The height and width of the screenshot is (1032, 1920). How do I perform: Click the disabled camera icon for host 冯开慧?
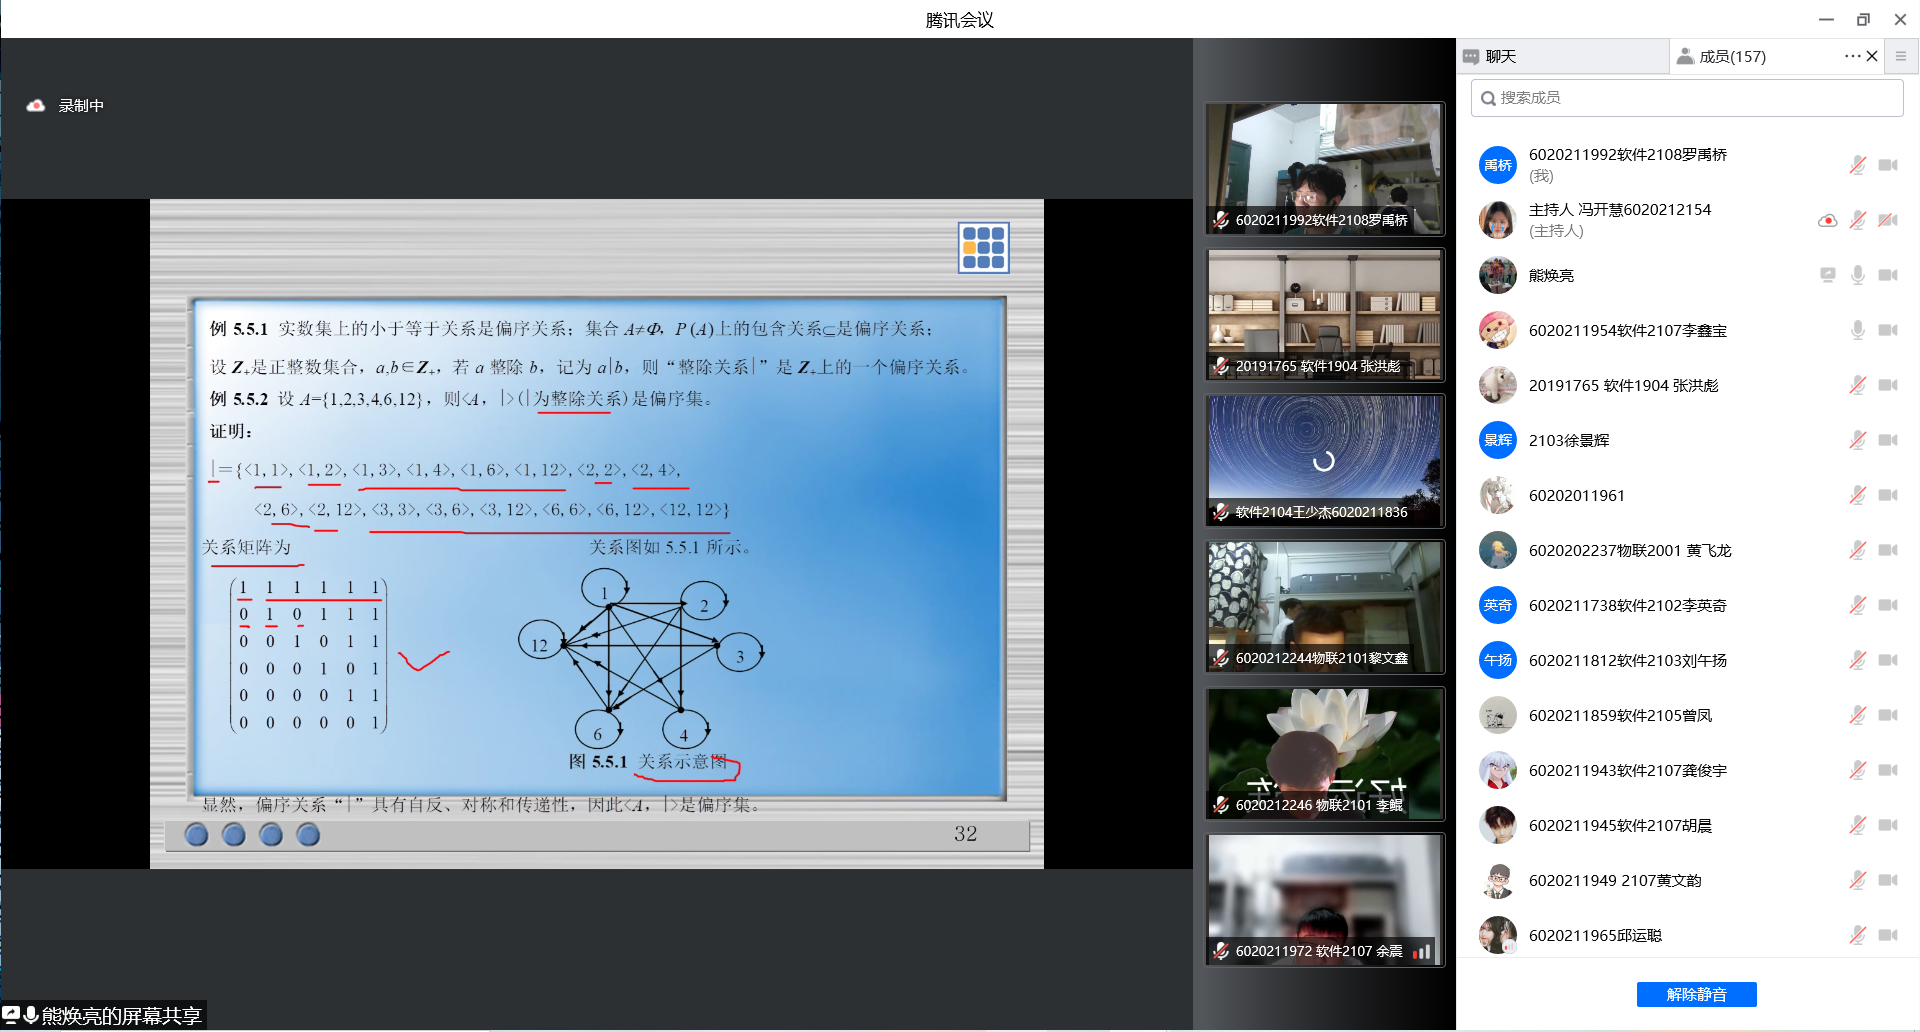1887,220
